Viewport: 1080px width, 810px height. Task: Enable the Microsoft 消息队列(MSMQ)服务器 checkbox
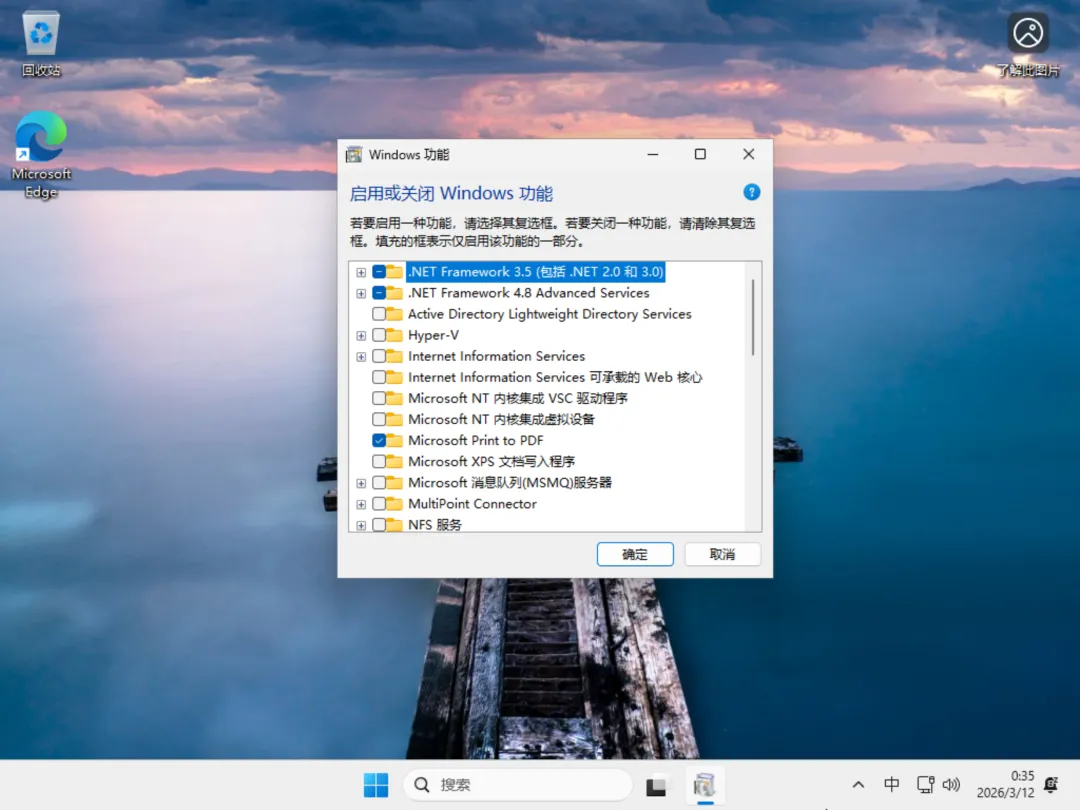coord(379,483)
